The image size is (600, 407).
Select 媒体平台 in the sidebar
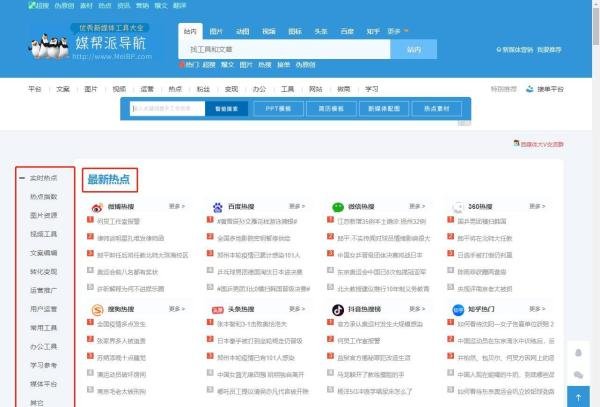pyautogui.click(x=44, y=384)
